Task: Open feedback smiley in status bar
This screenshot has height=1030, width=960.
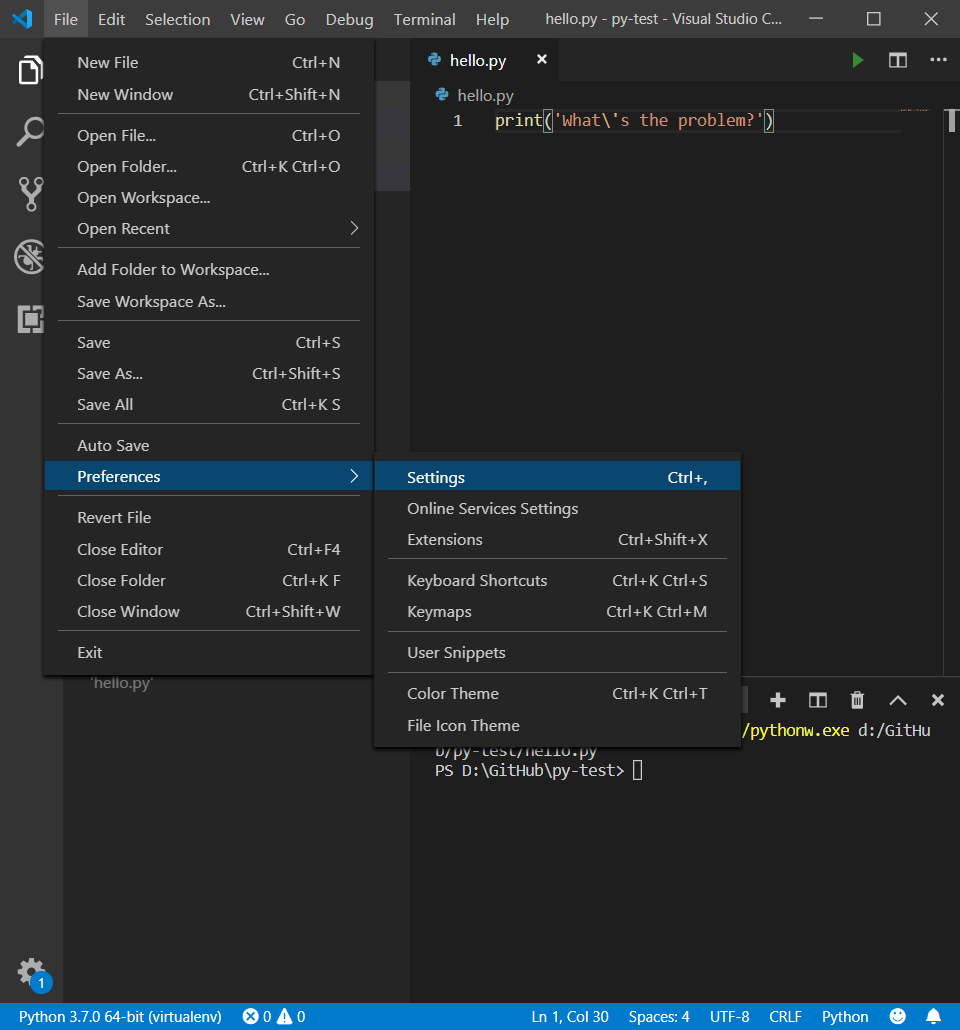Action: [898, 1016]
